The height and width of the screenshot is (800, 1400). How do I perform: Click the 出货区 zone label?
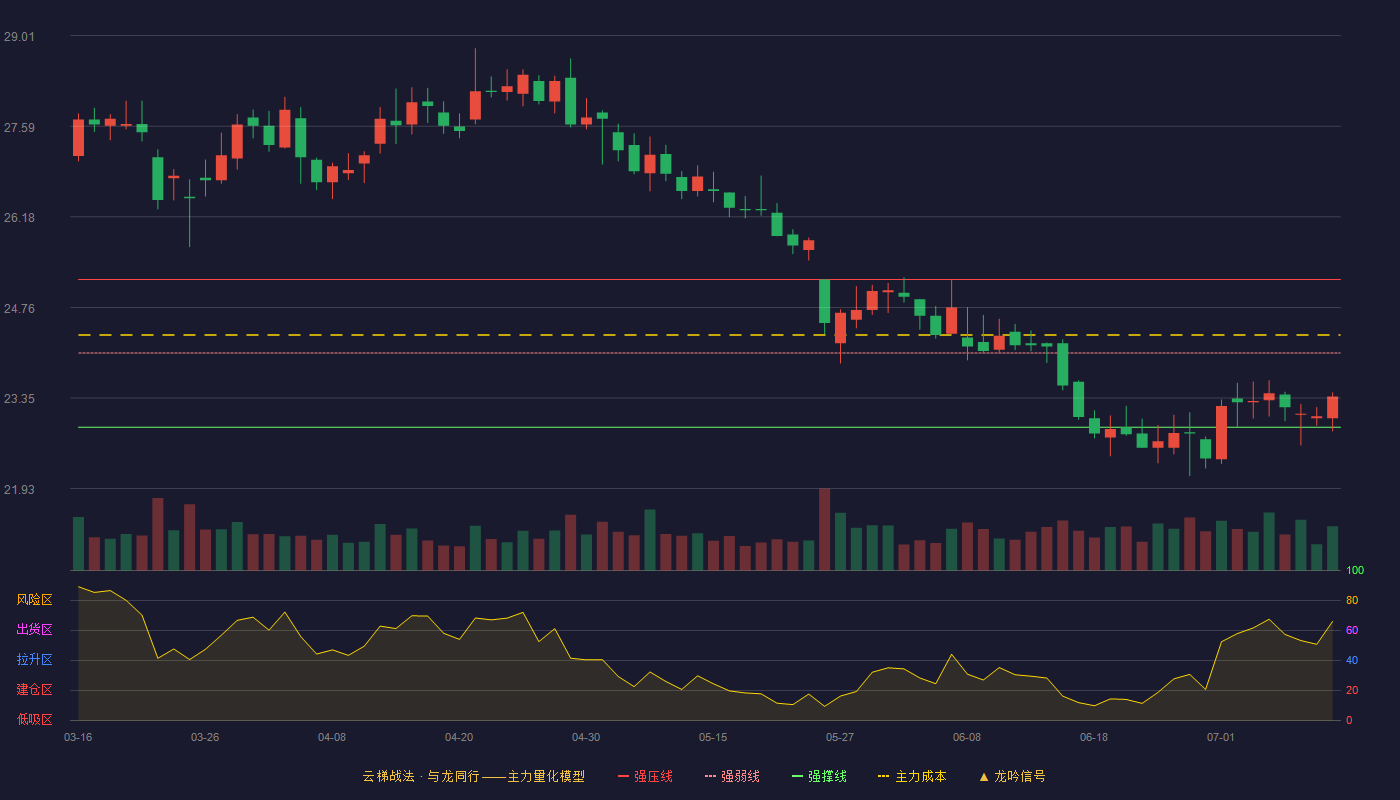click(x=34, y=630)
